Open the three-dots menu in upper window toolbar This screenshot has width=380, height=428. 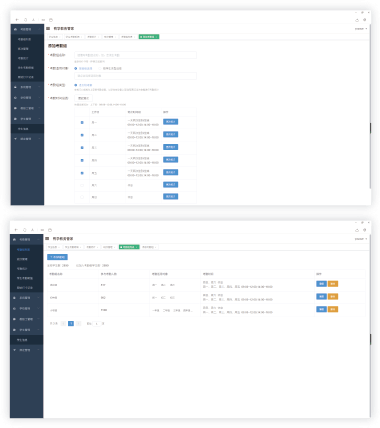pyautogui.click(x=43, y=20)
